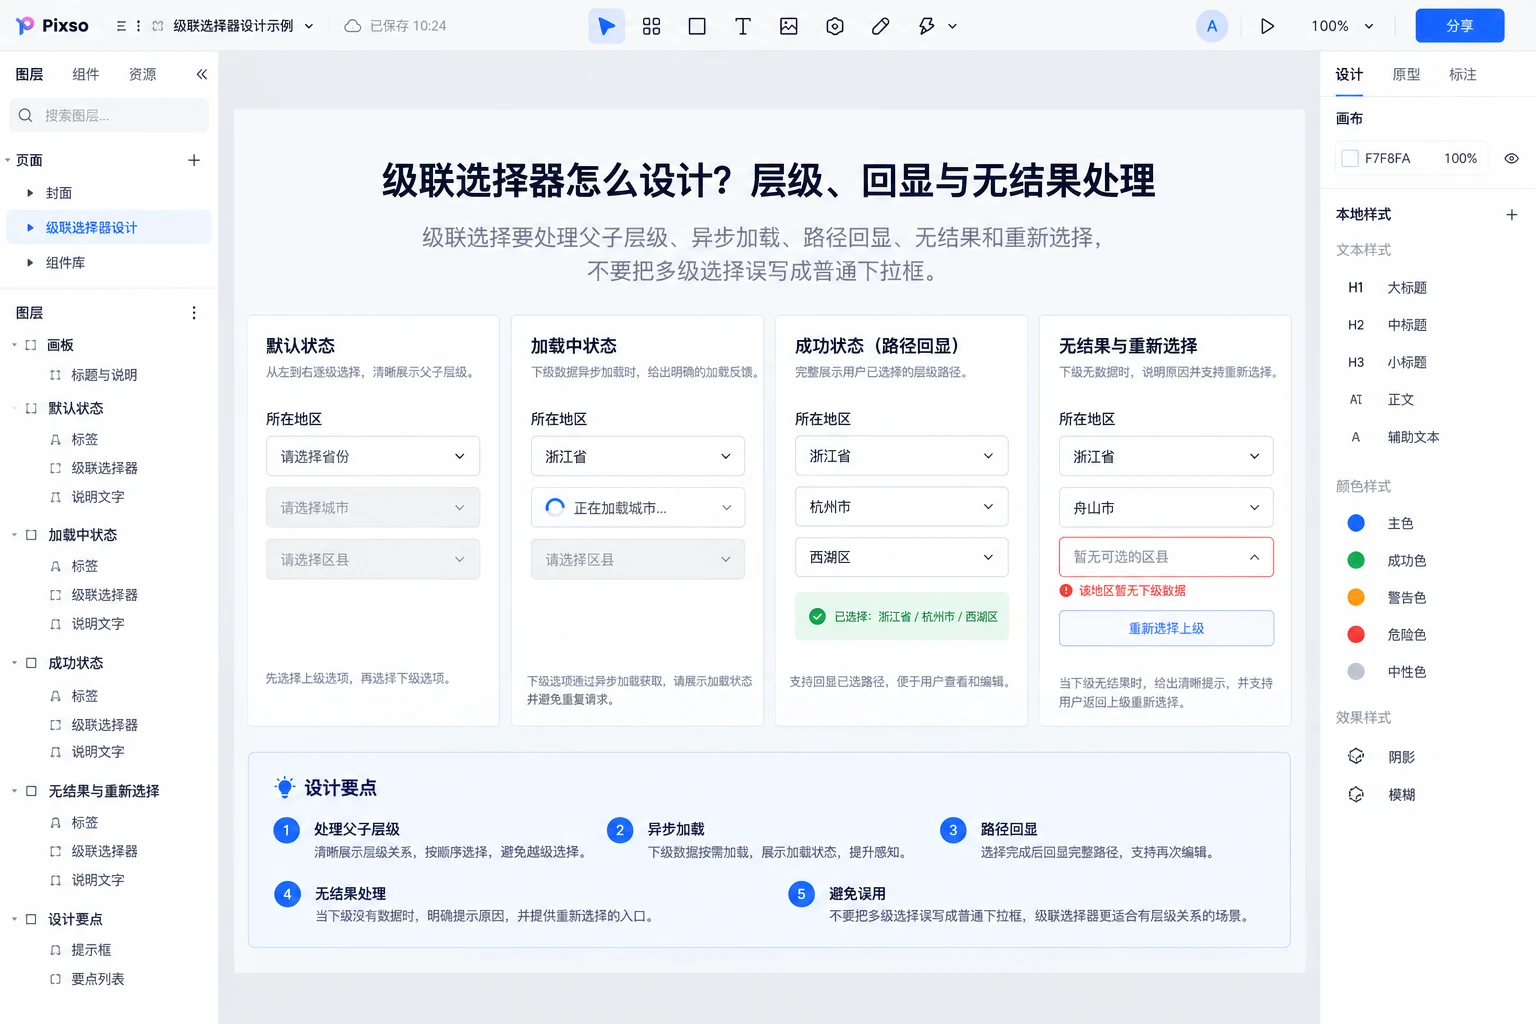The image size is (1536, 1024).
Task: Open zoom level 100% dropdown
Action: (1342, 26)
